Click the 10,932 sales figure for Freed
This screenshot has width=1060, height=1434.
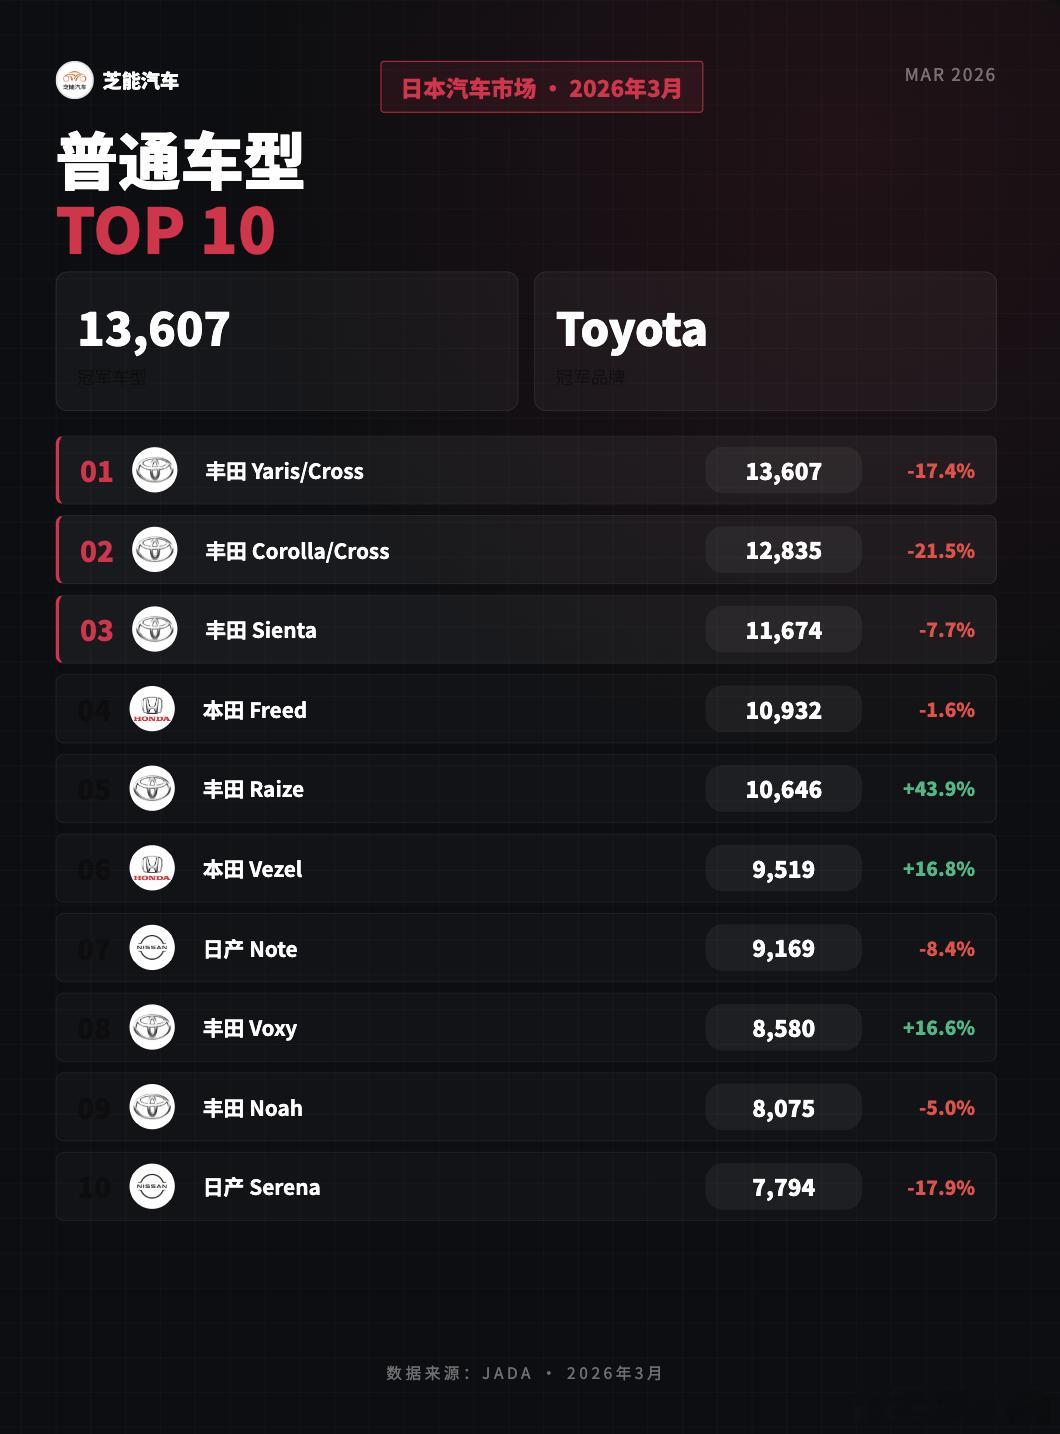pos(783,710)
